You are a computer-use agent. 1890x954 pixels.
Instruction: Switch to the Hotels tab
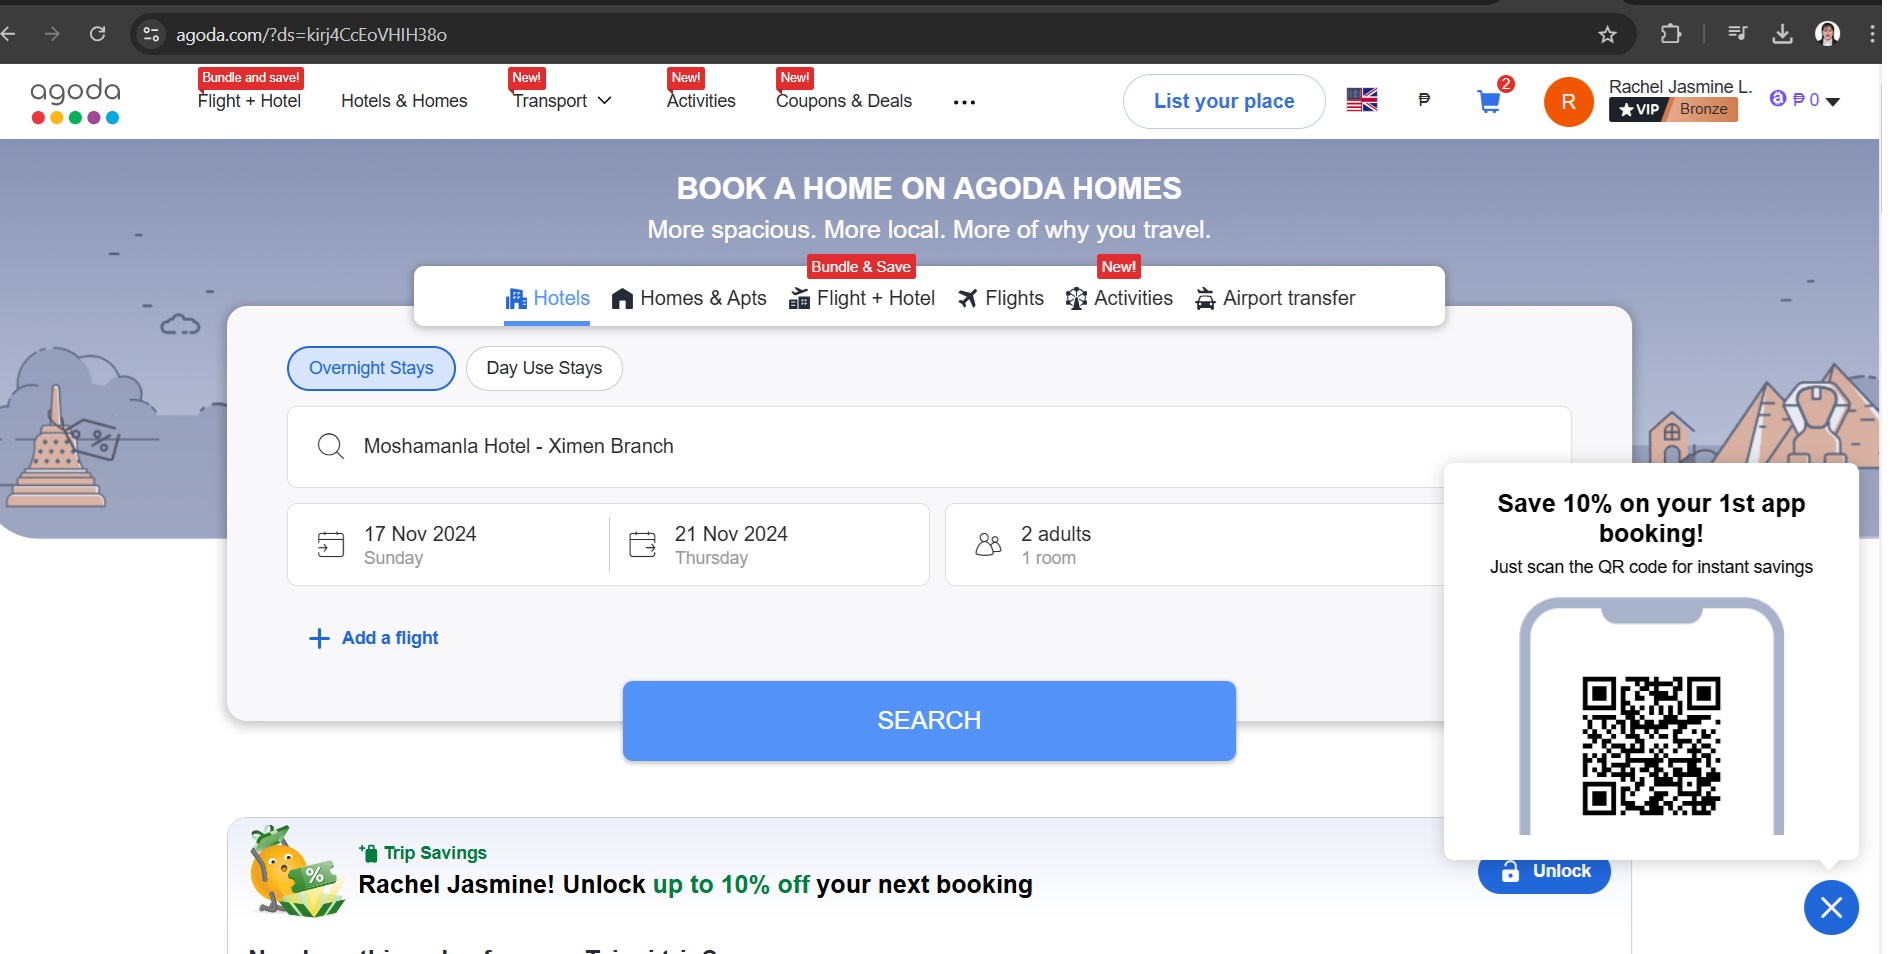[x=547, y=299]
